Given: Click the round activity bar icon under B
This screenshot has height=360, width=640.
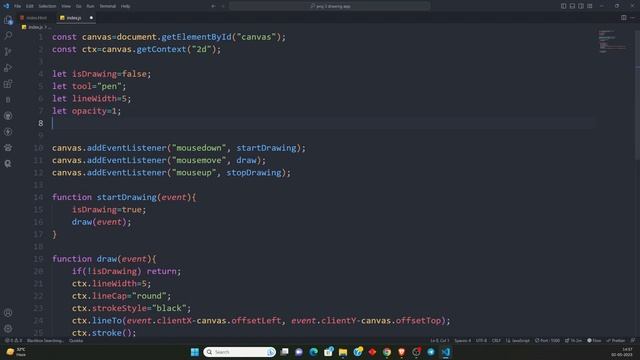Looking at the screenshot, I should tap(8, 116).
